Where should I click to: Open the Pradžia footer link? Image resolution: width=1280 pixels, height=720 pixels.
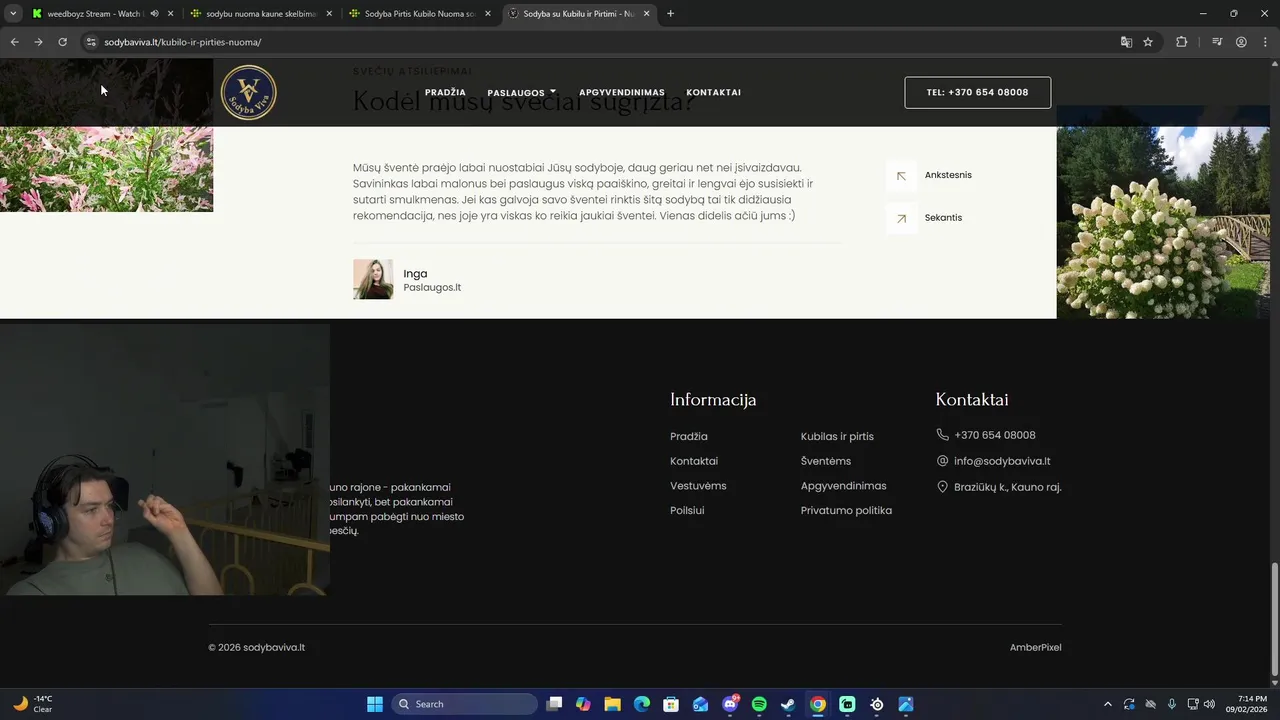click(x=689, y=436)
